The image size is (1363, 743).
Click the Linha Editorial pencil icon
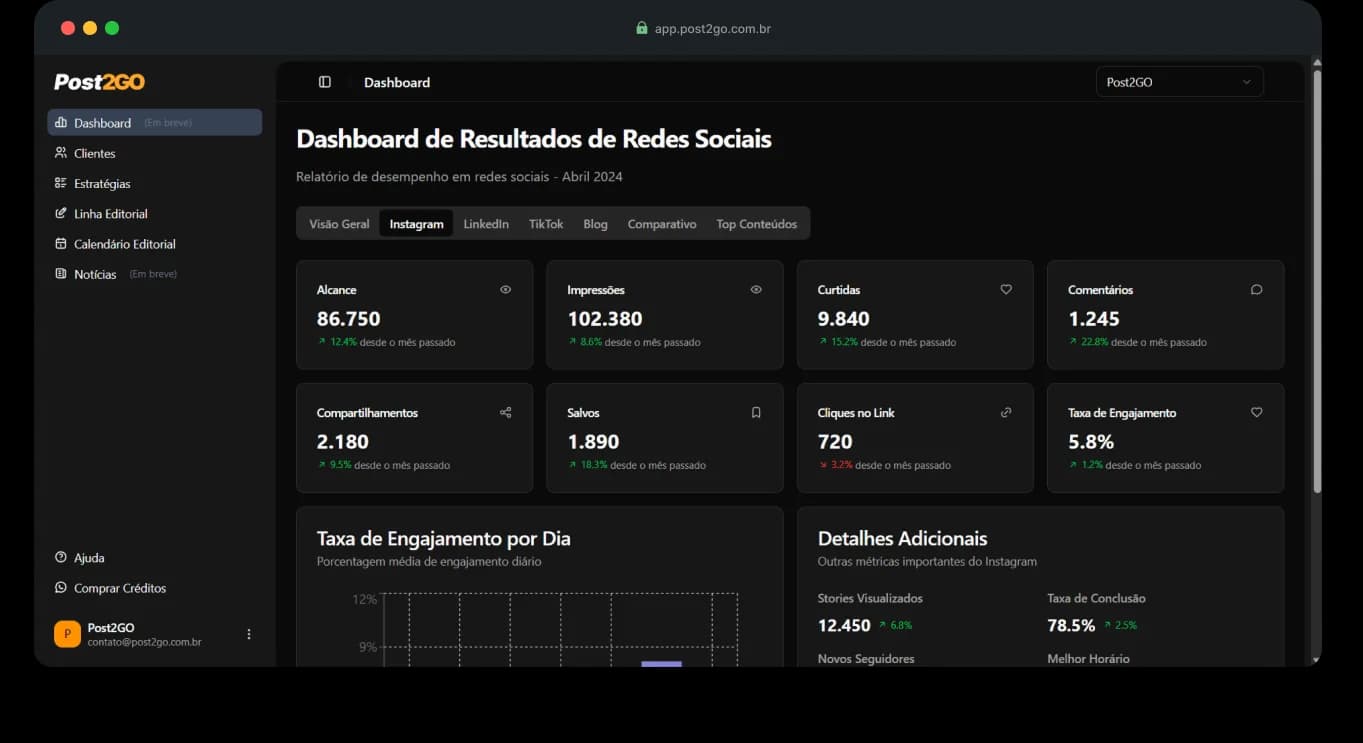pos(61,213)
